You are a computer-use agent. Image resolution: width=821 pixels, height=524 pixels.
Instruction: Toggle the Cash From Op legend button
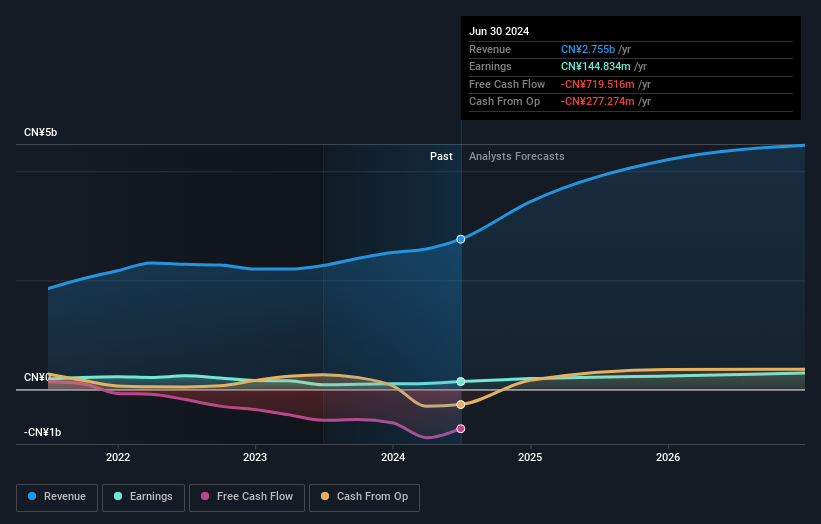tap(364, 497)
